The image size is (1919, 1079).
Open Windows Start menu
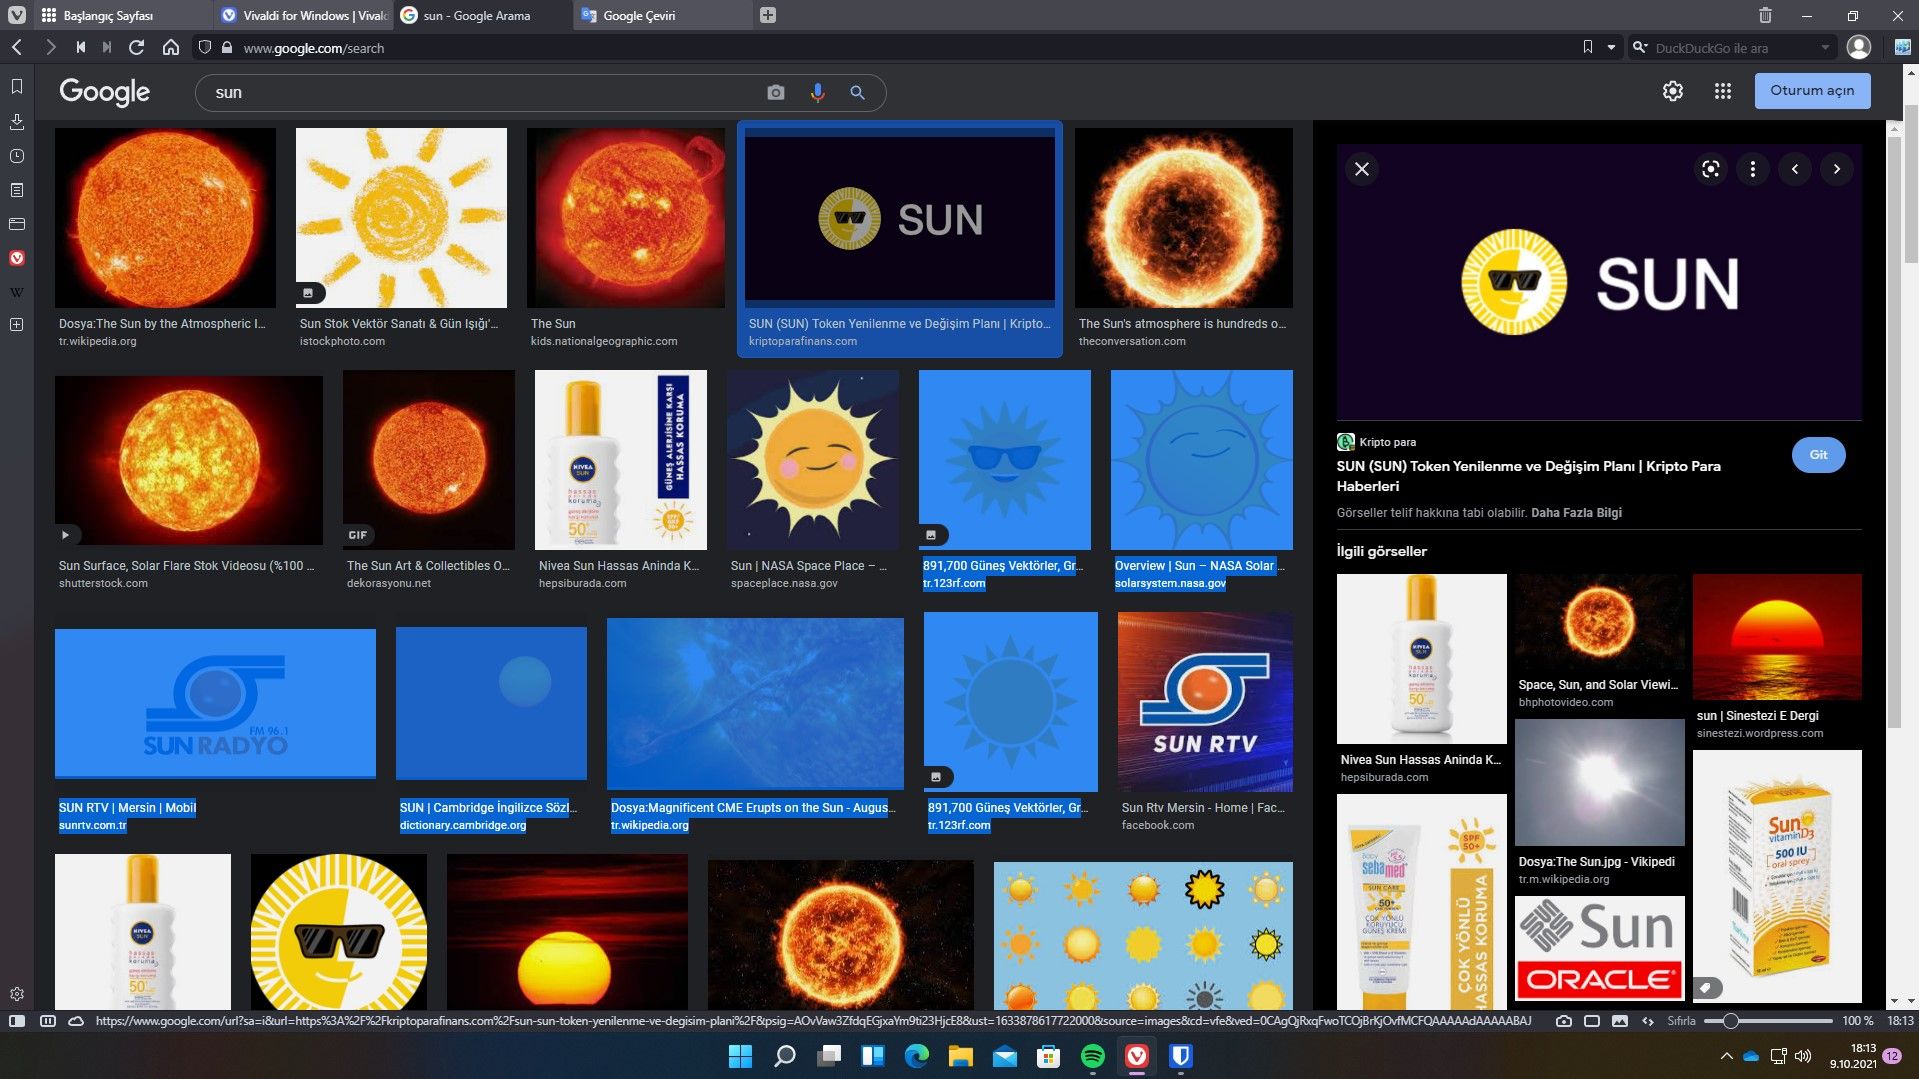[740, 1056]
